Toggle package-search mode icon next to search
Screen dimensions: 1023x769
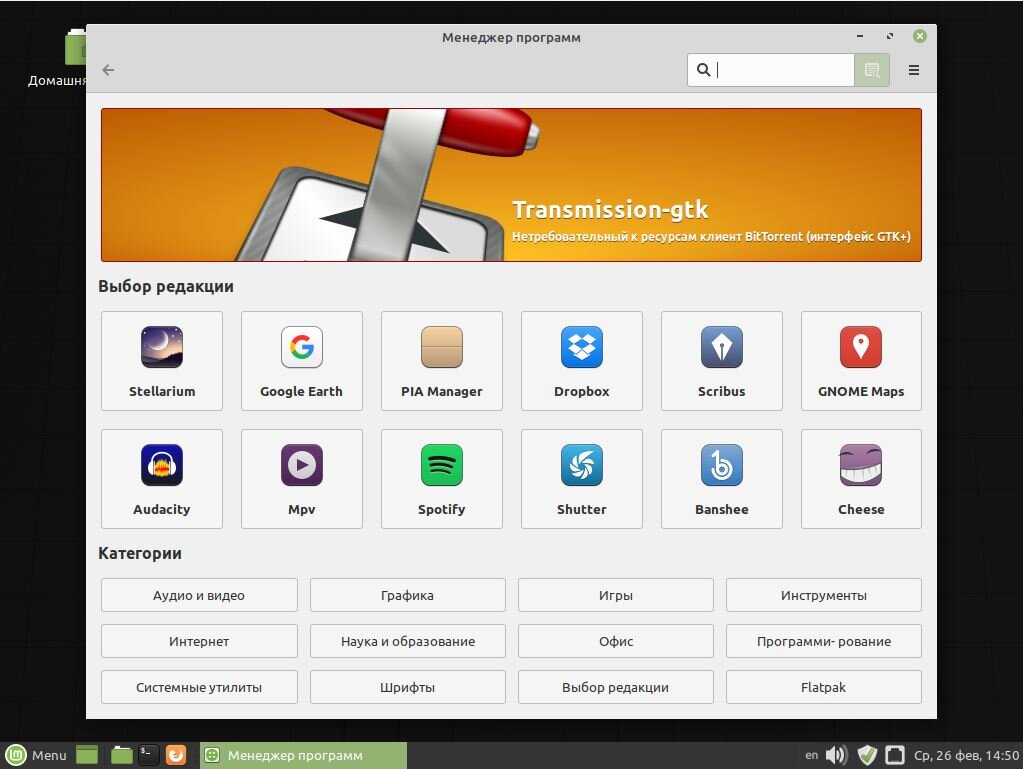pos(872,70)
